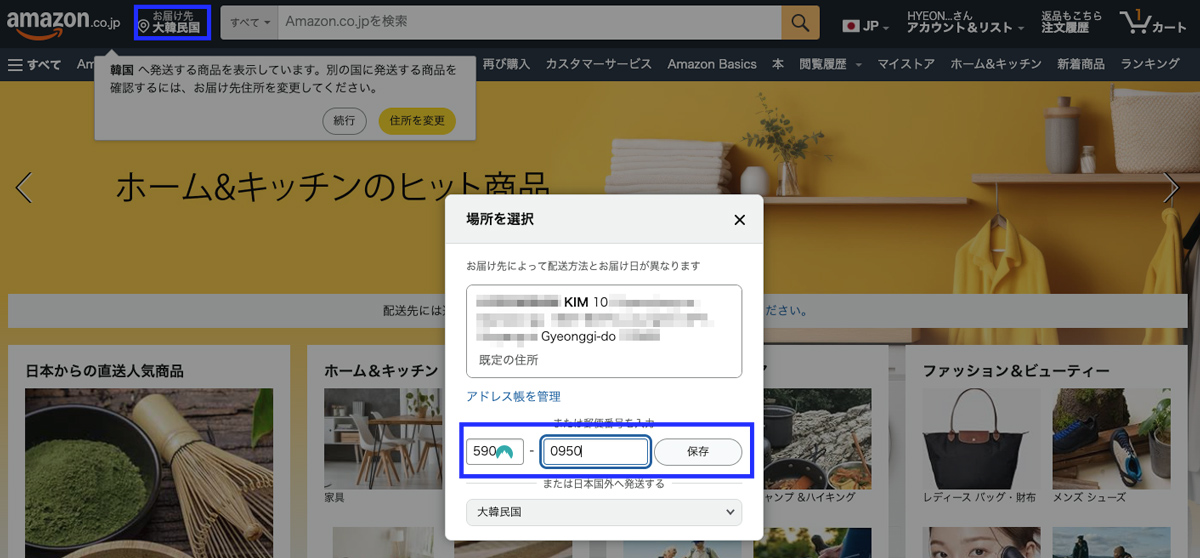Open the 大韓民国 country dropdown

click(604, 511)
